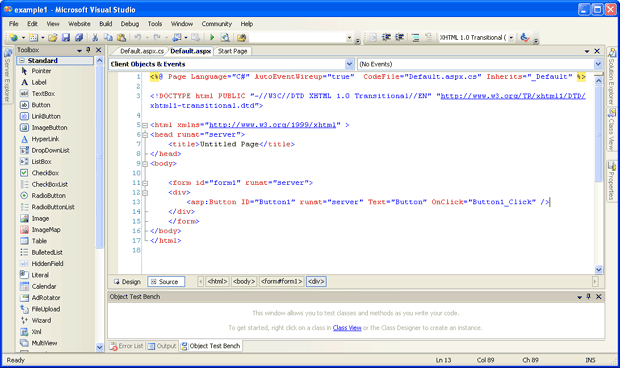Click the Undo arrow icon

[x=138, y=38]
